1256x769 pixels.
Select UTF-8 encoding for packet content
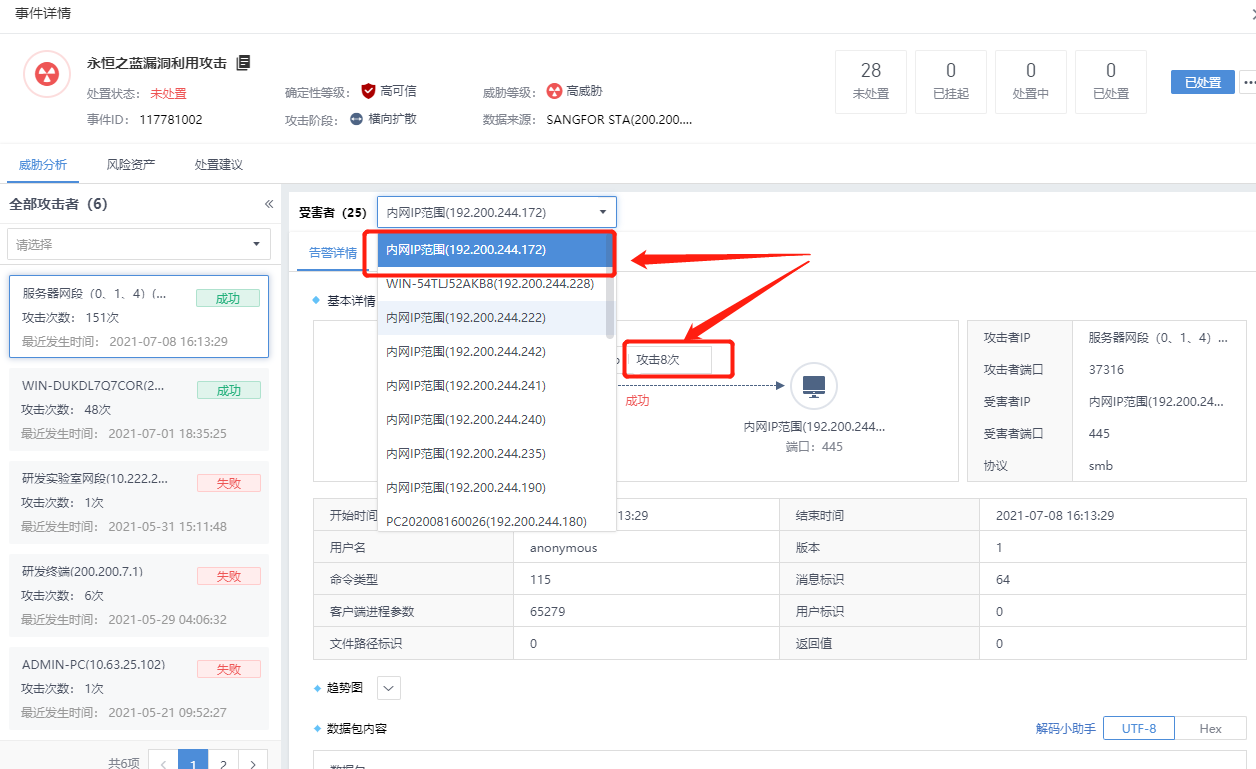point(1138,728)
